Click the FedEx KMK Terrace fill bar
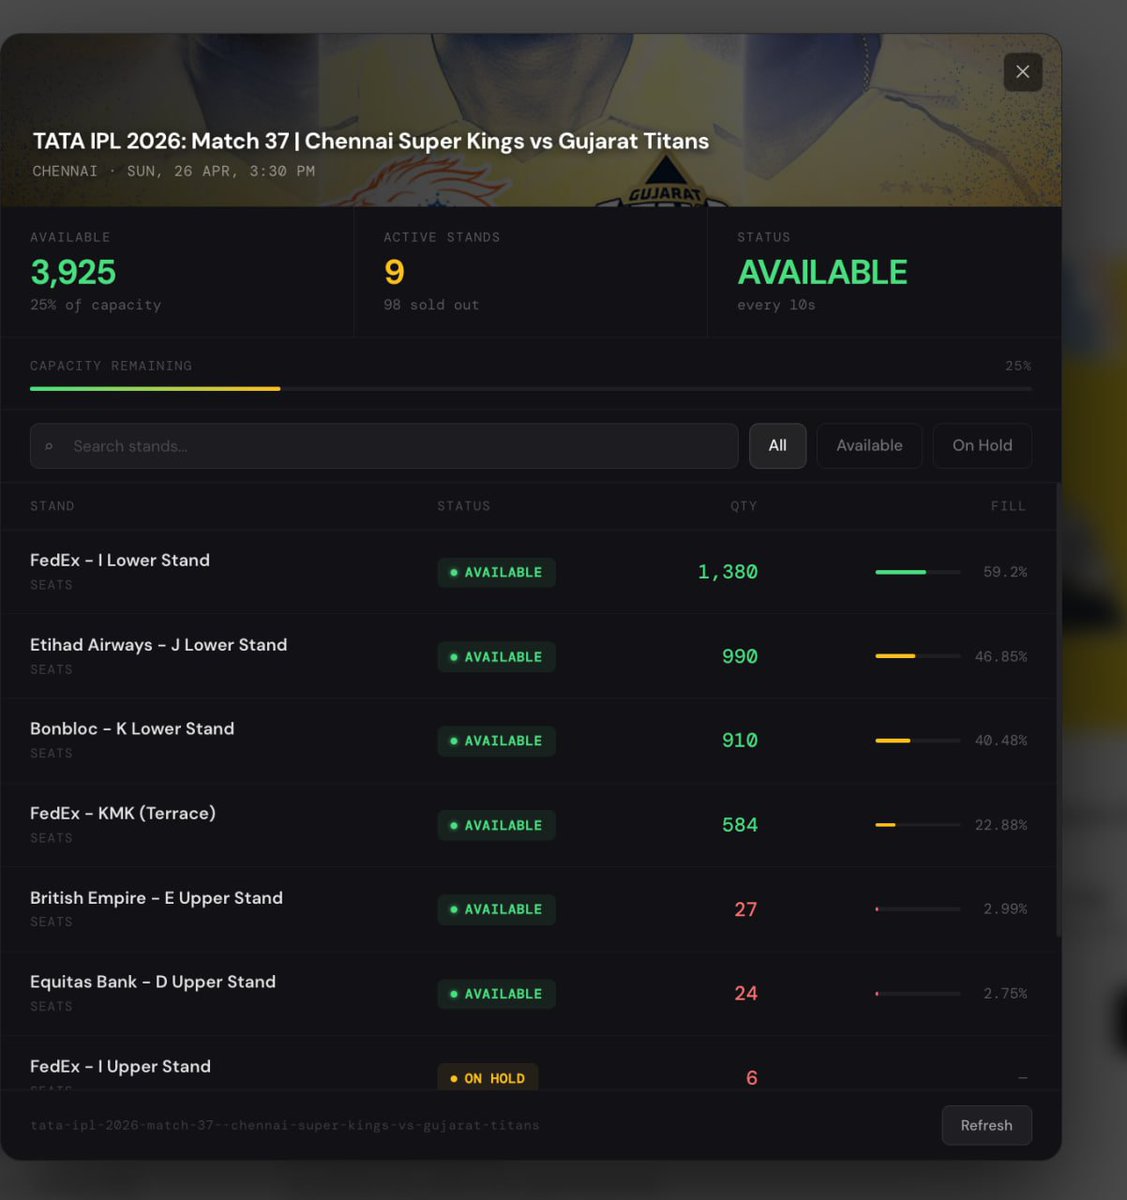This screenshot has height=1200, width=1127. [918, 825]
